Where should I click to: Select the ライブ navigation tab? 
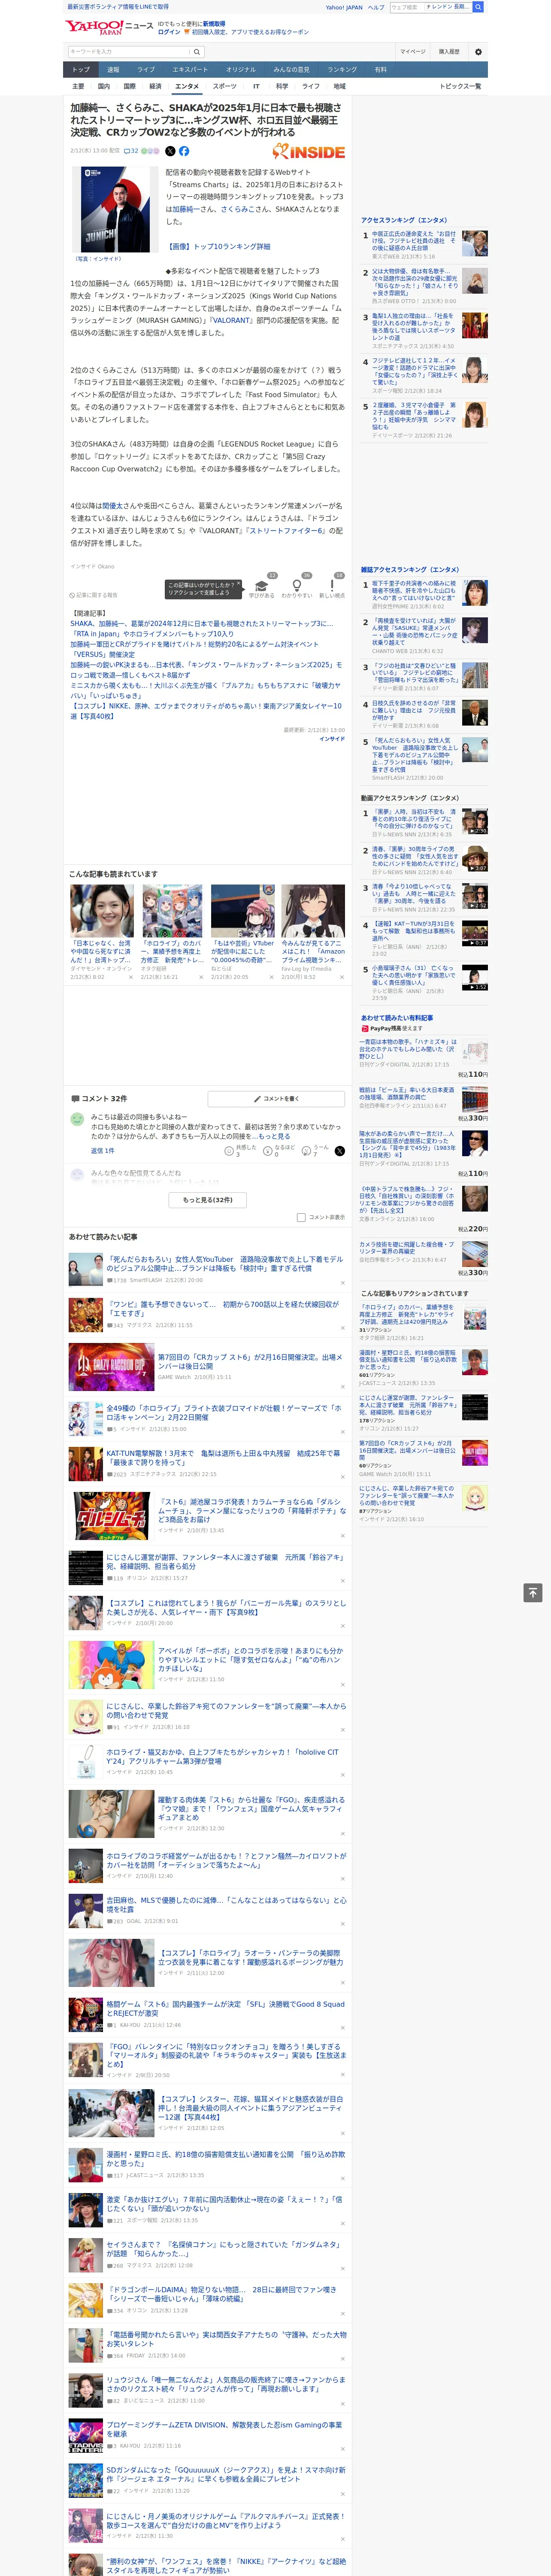point(146,70)
